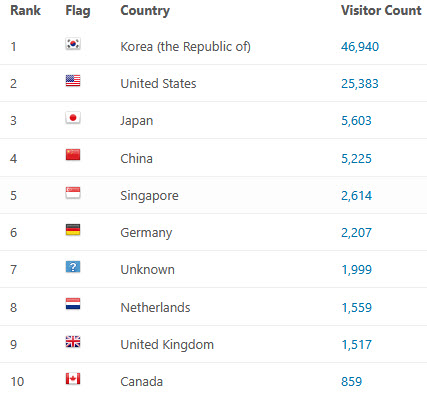Viewport: 427px width, 394px height.
Task: Click the Unknown question mark flag icon
Action: pyautogui.click(x=73, y=267)
